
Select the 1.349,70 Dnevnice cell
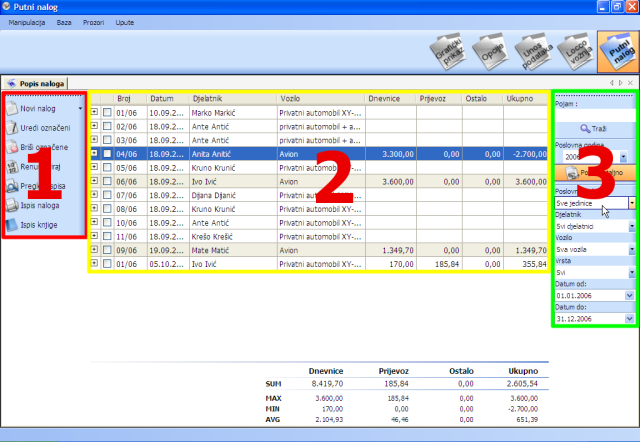point(391,250)
